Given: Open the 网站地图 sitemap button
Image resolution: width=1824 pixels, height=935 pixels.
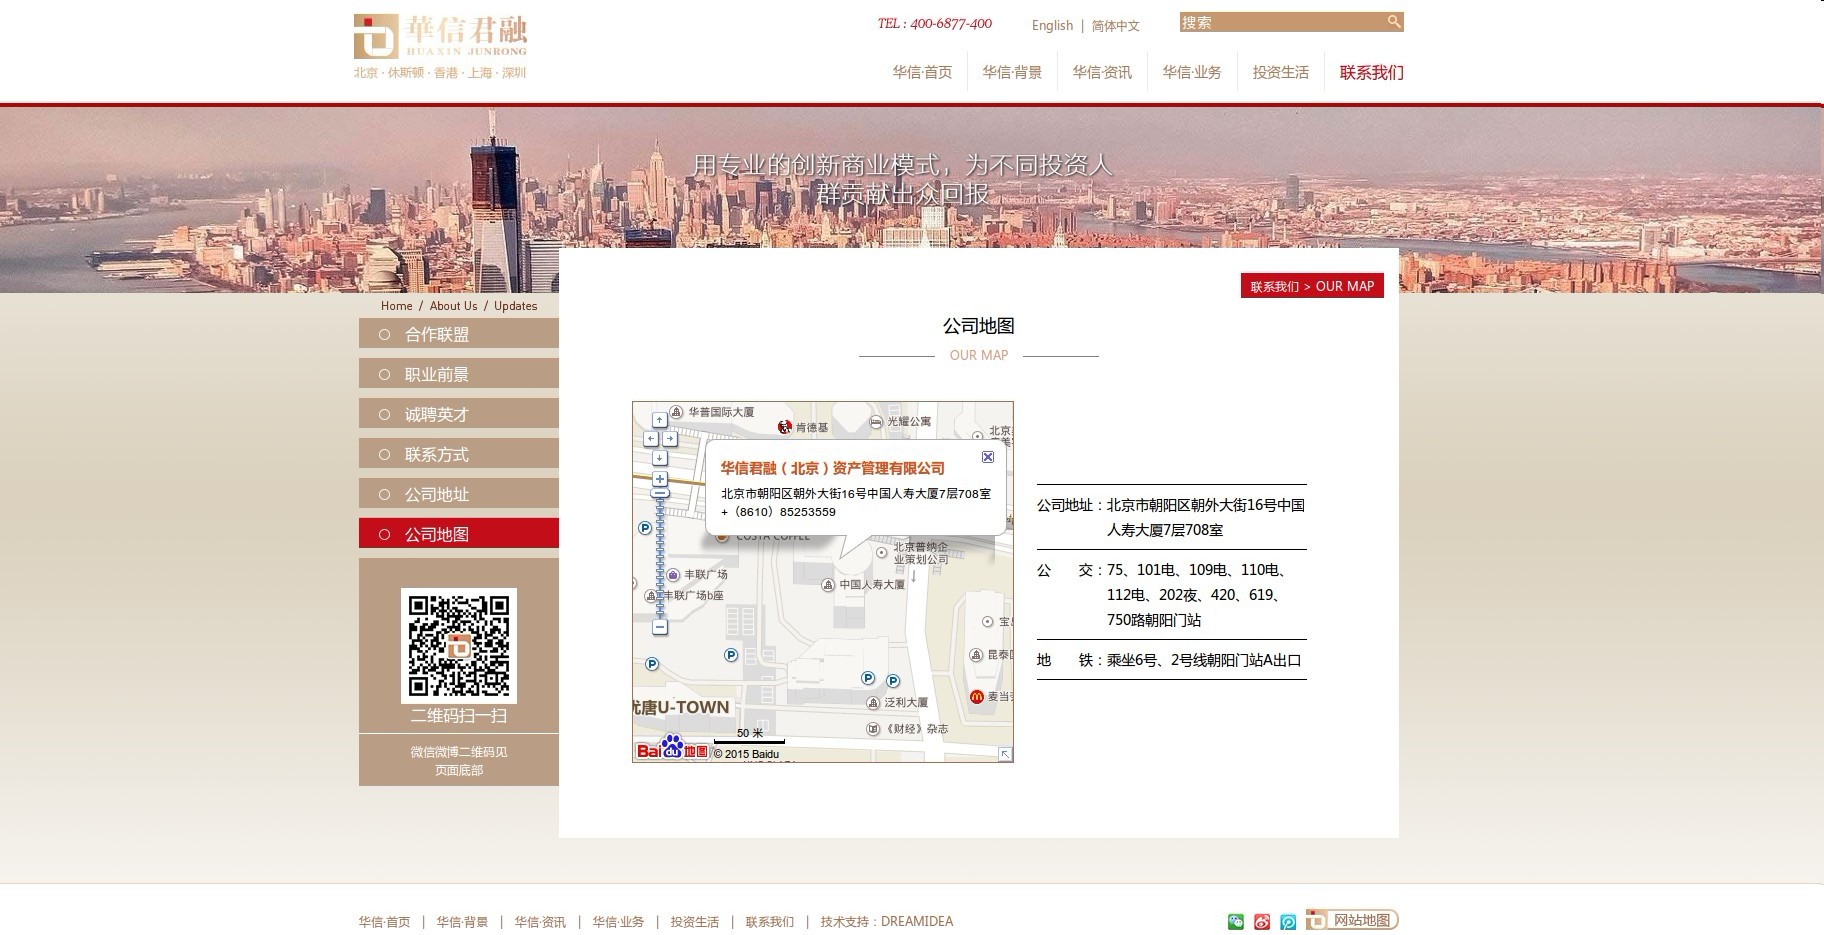Looking at the screenshot, I should (1353, 920).
